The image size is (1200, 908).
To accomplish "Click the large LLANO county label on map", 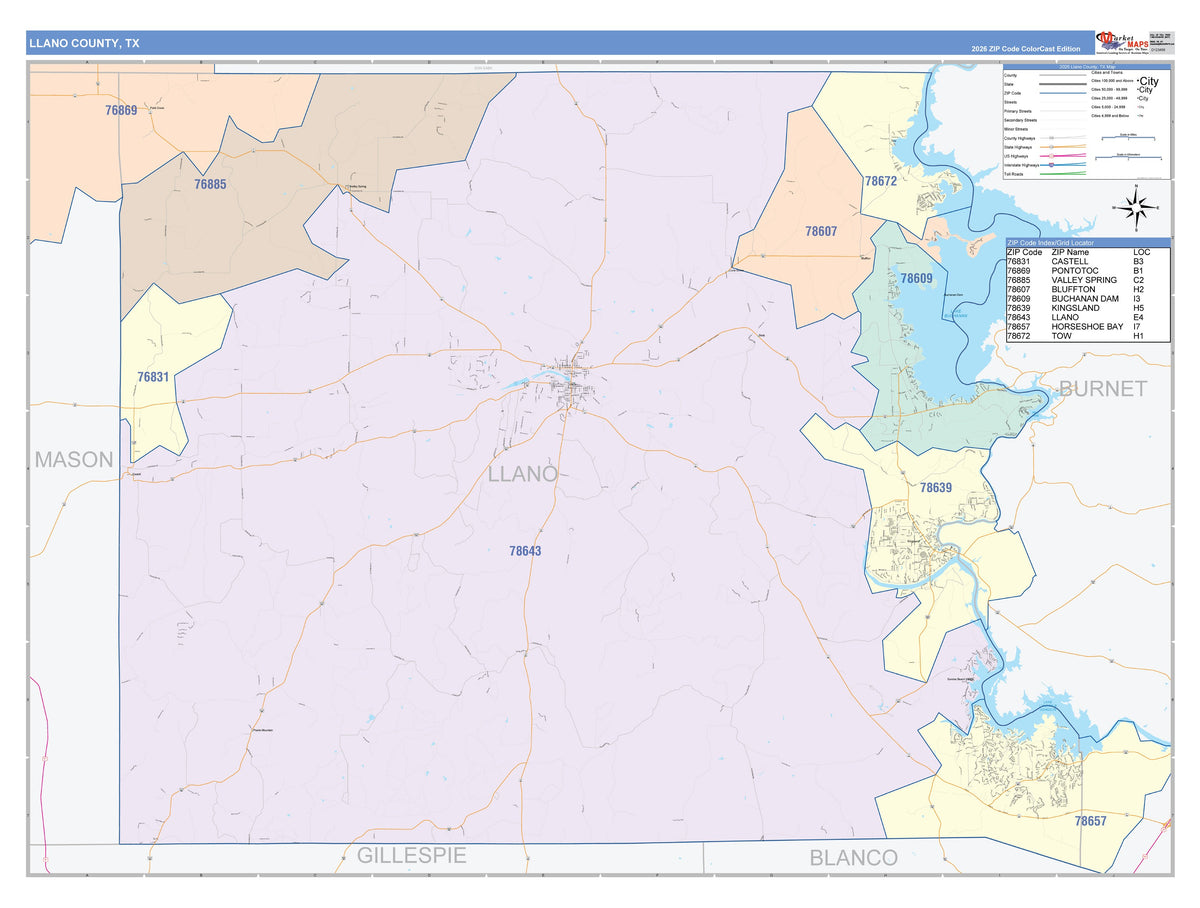I will (x=523, y=474).
